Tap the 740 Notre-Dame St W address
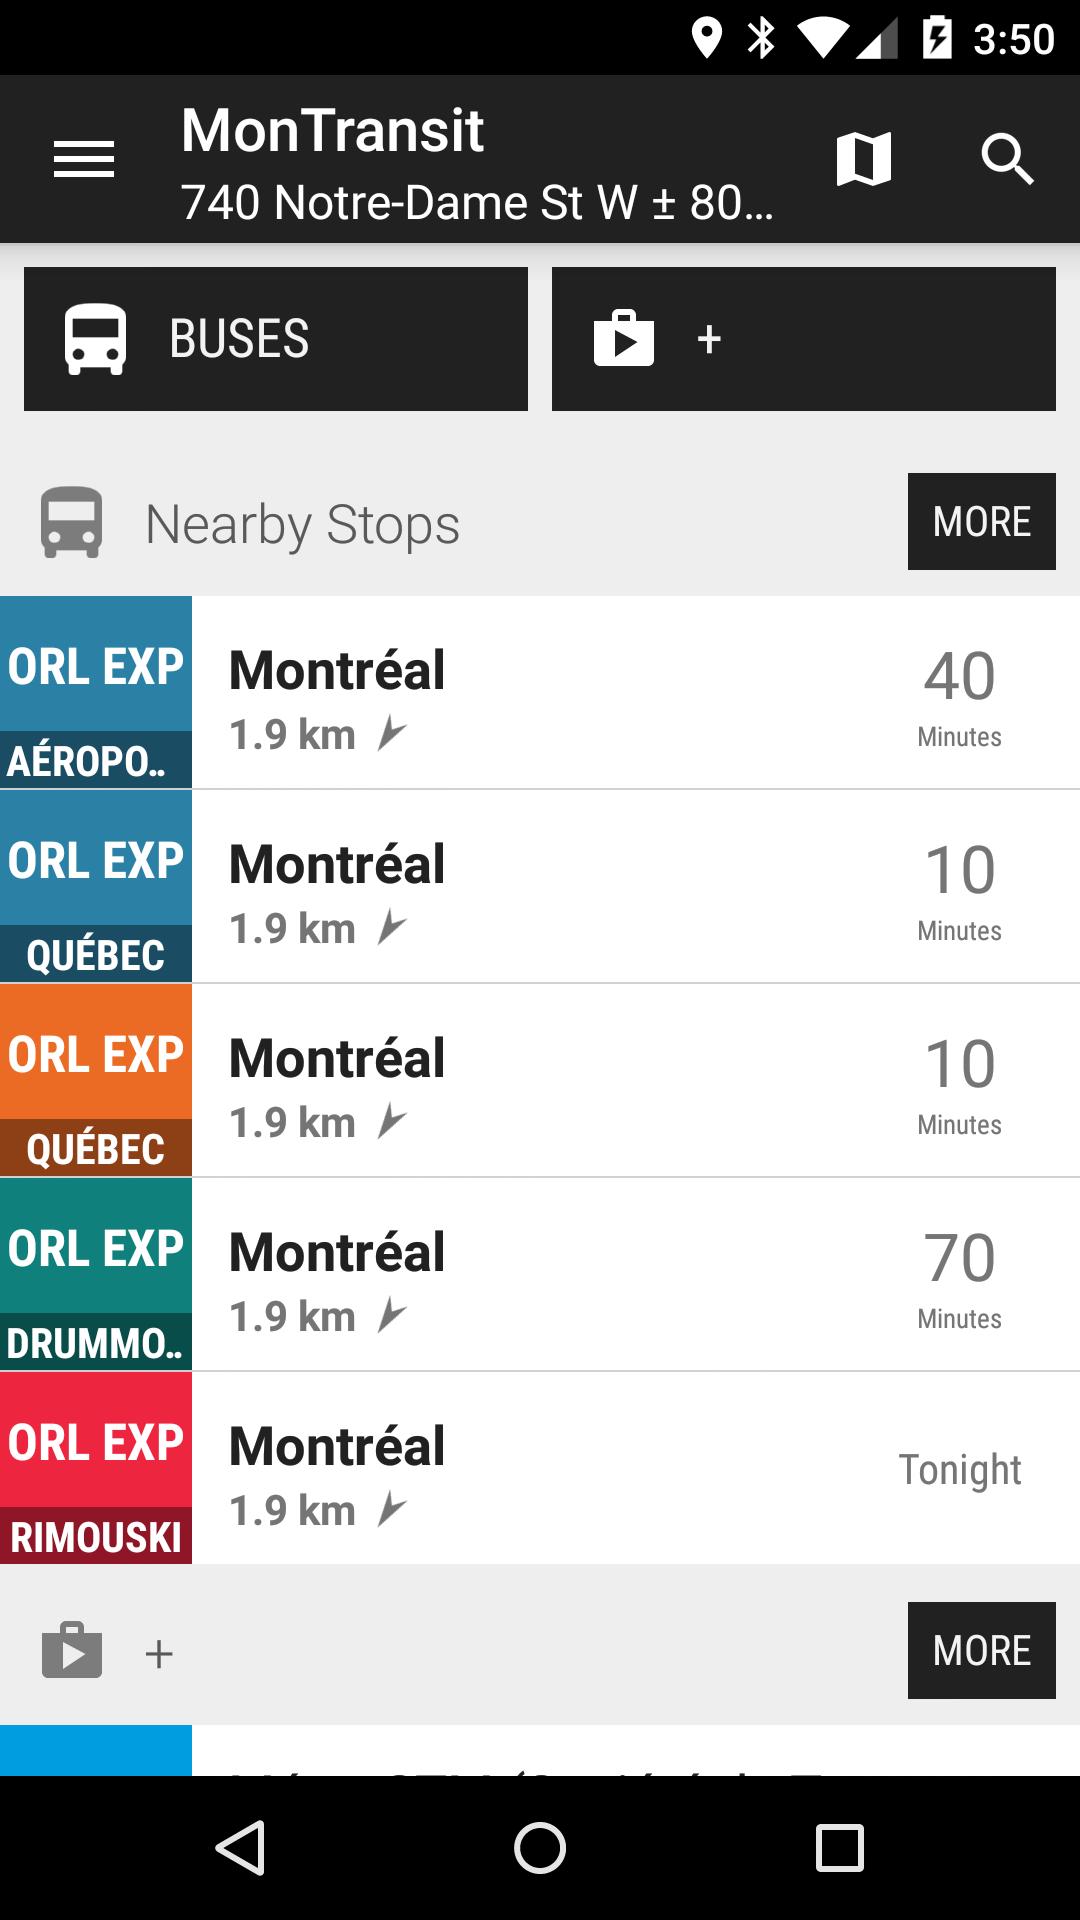The width and height of the screenshot is (1080, 1920). (477, 203)
